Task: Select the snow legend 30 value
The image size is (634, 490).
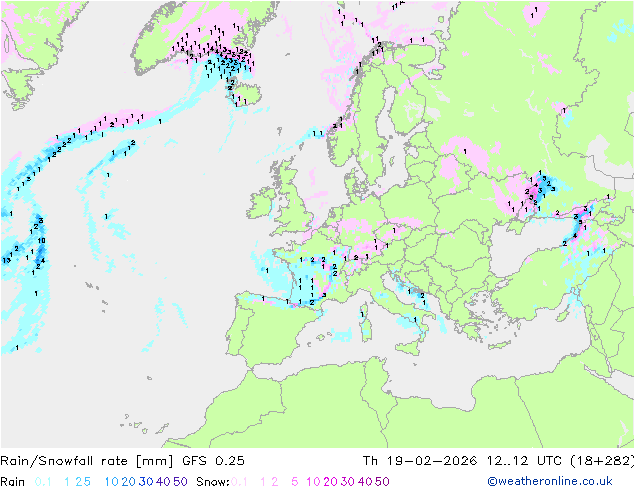Action: click(x=348, y=482)
